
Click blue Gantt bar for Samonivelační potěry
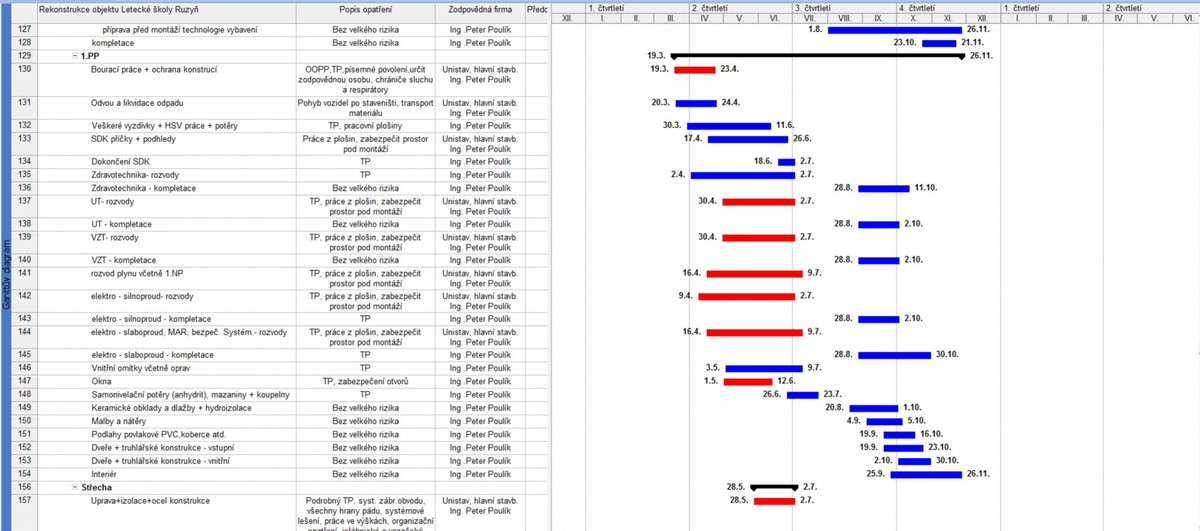tap(802, 395)
